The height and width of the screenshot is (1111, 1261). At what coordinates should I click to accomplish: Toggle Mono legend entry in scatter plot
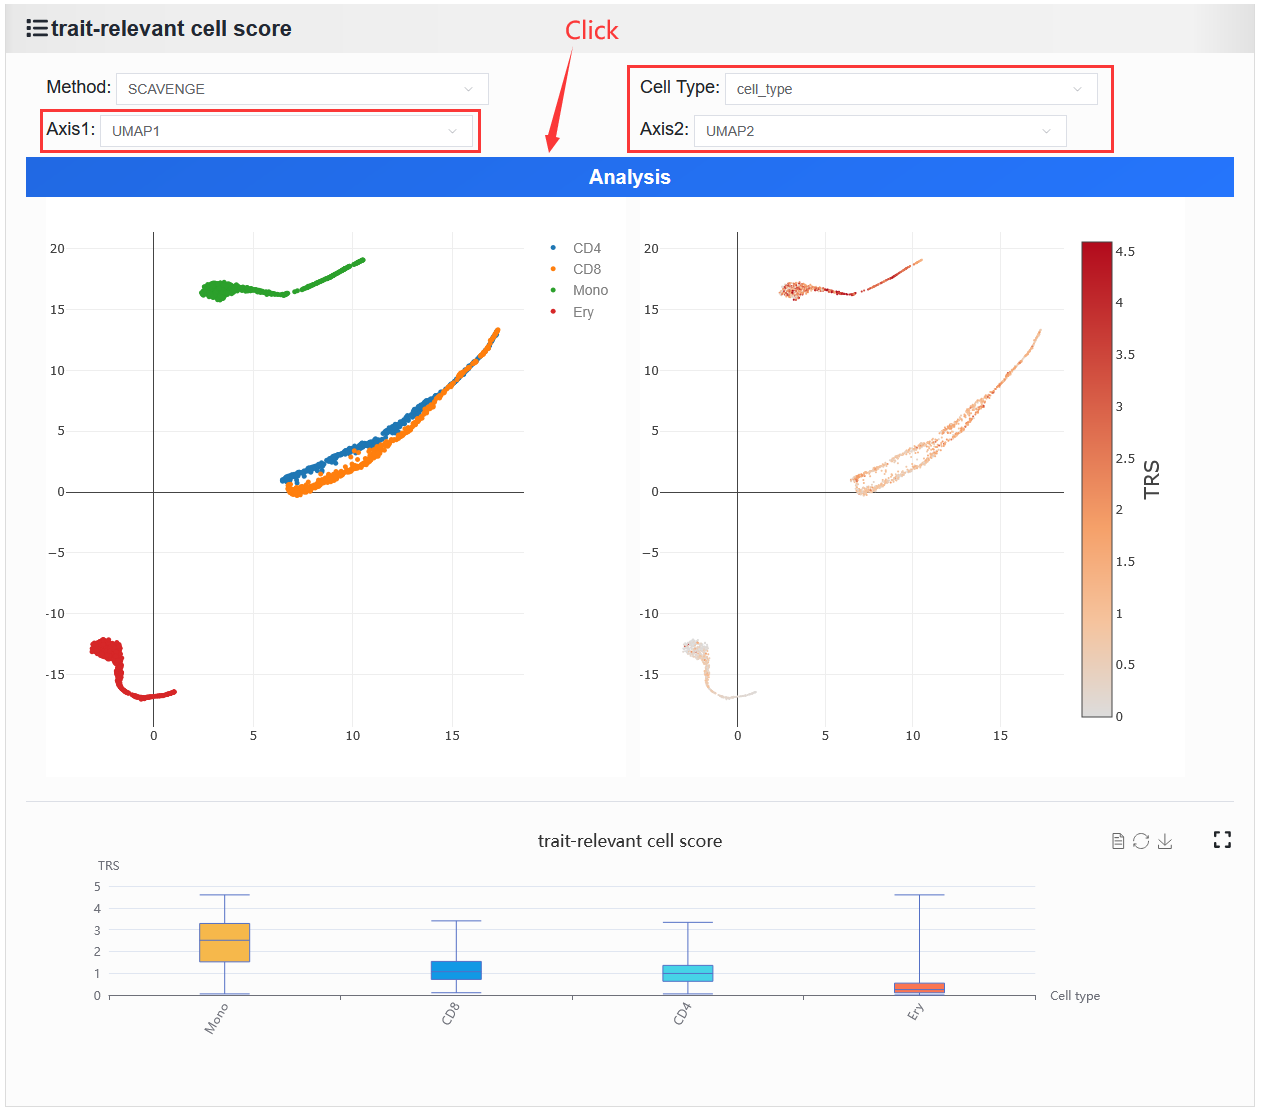click(579, 290)
